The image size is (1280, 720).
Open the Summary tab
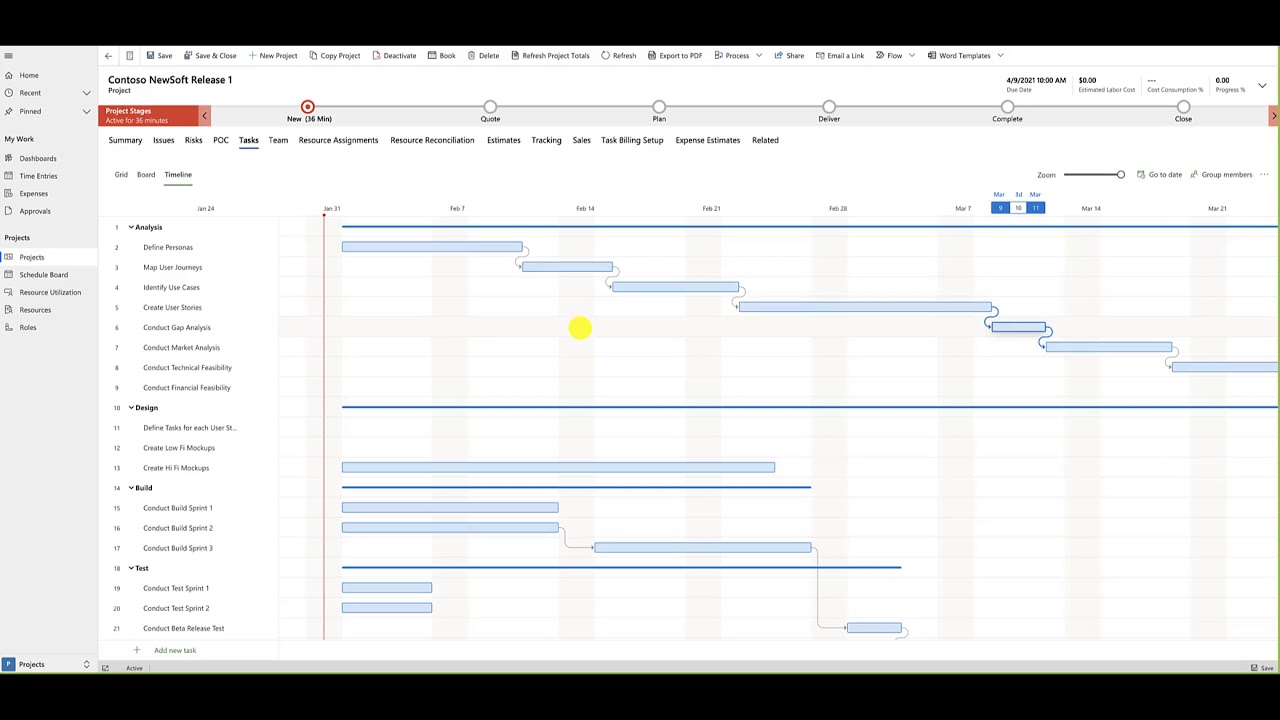[x=125, y=140]
